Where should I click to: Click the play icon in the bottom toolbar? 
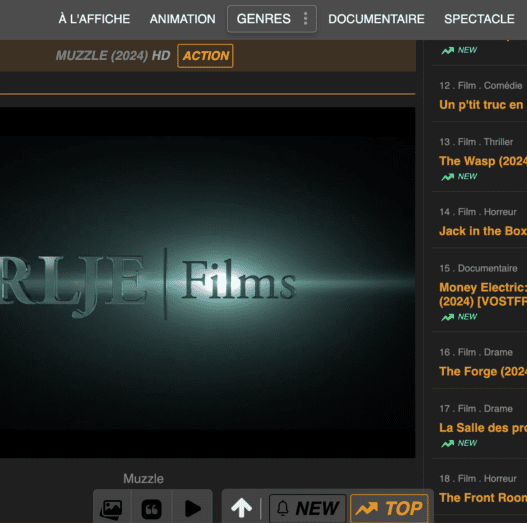(193, 509)
